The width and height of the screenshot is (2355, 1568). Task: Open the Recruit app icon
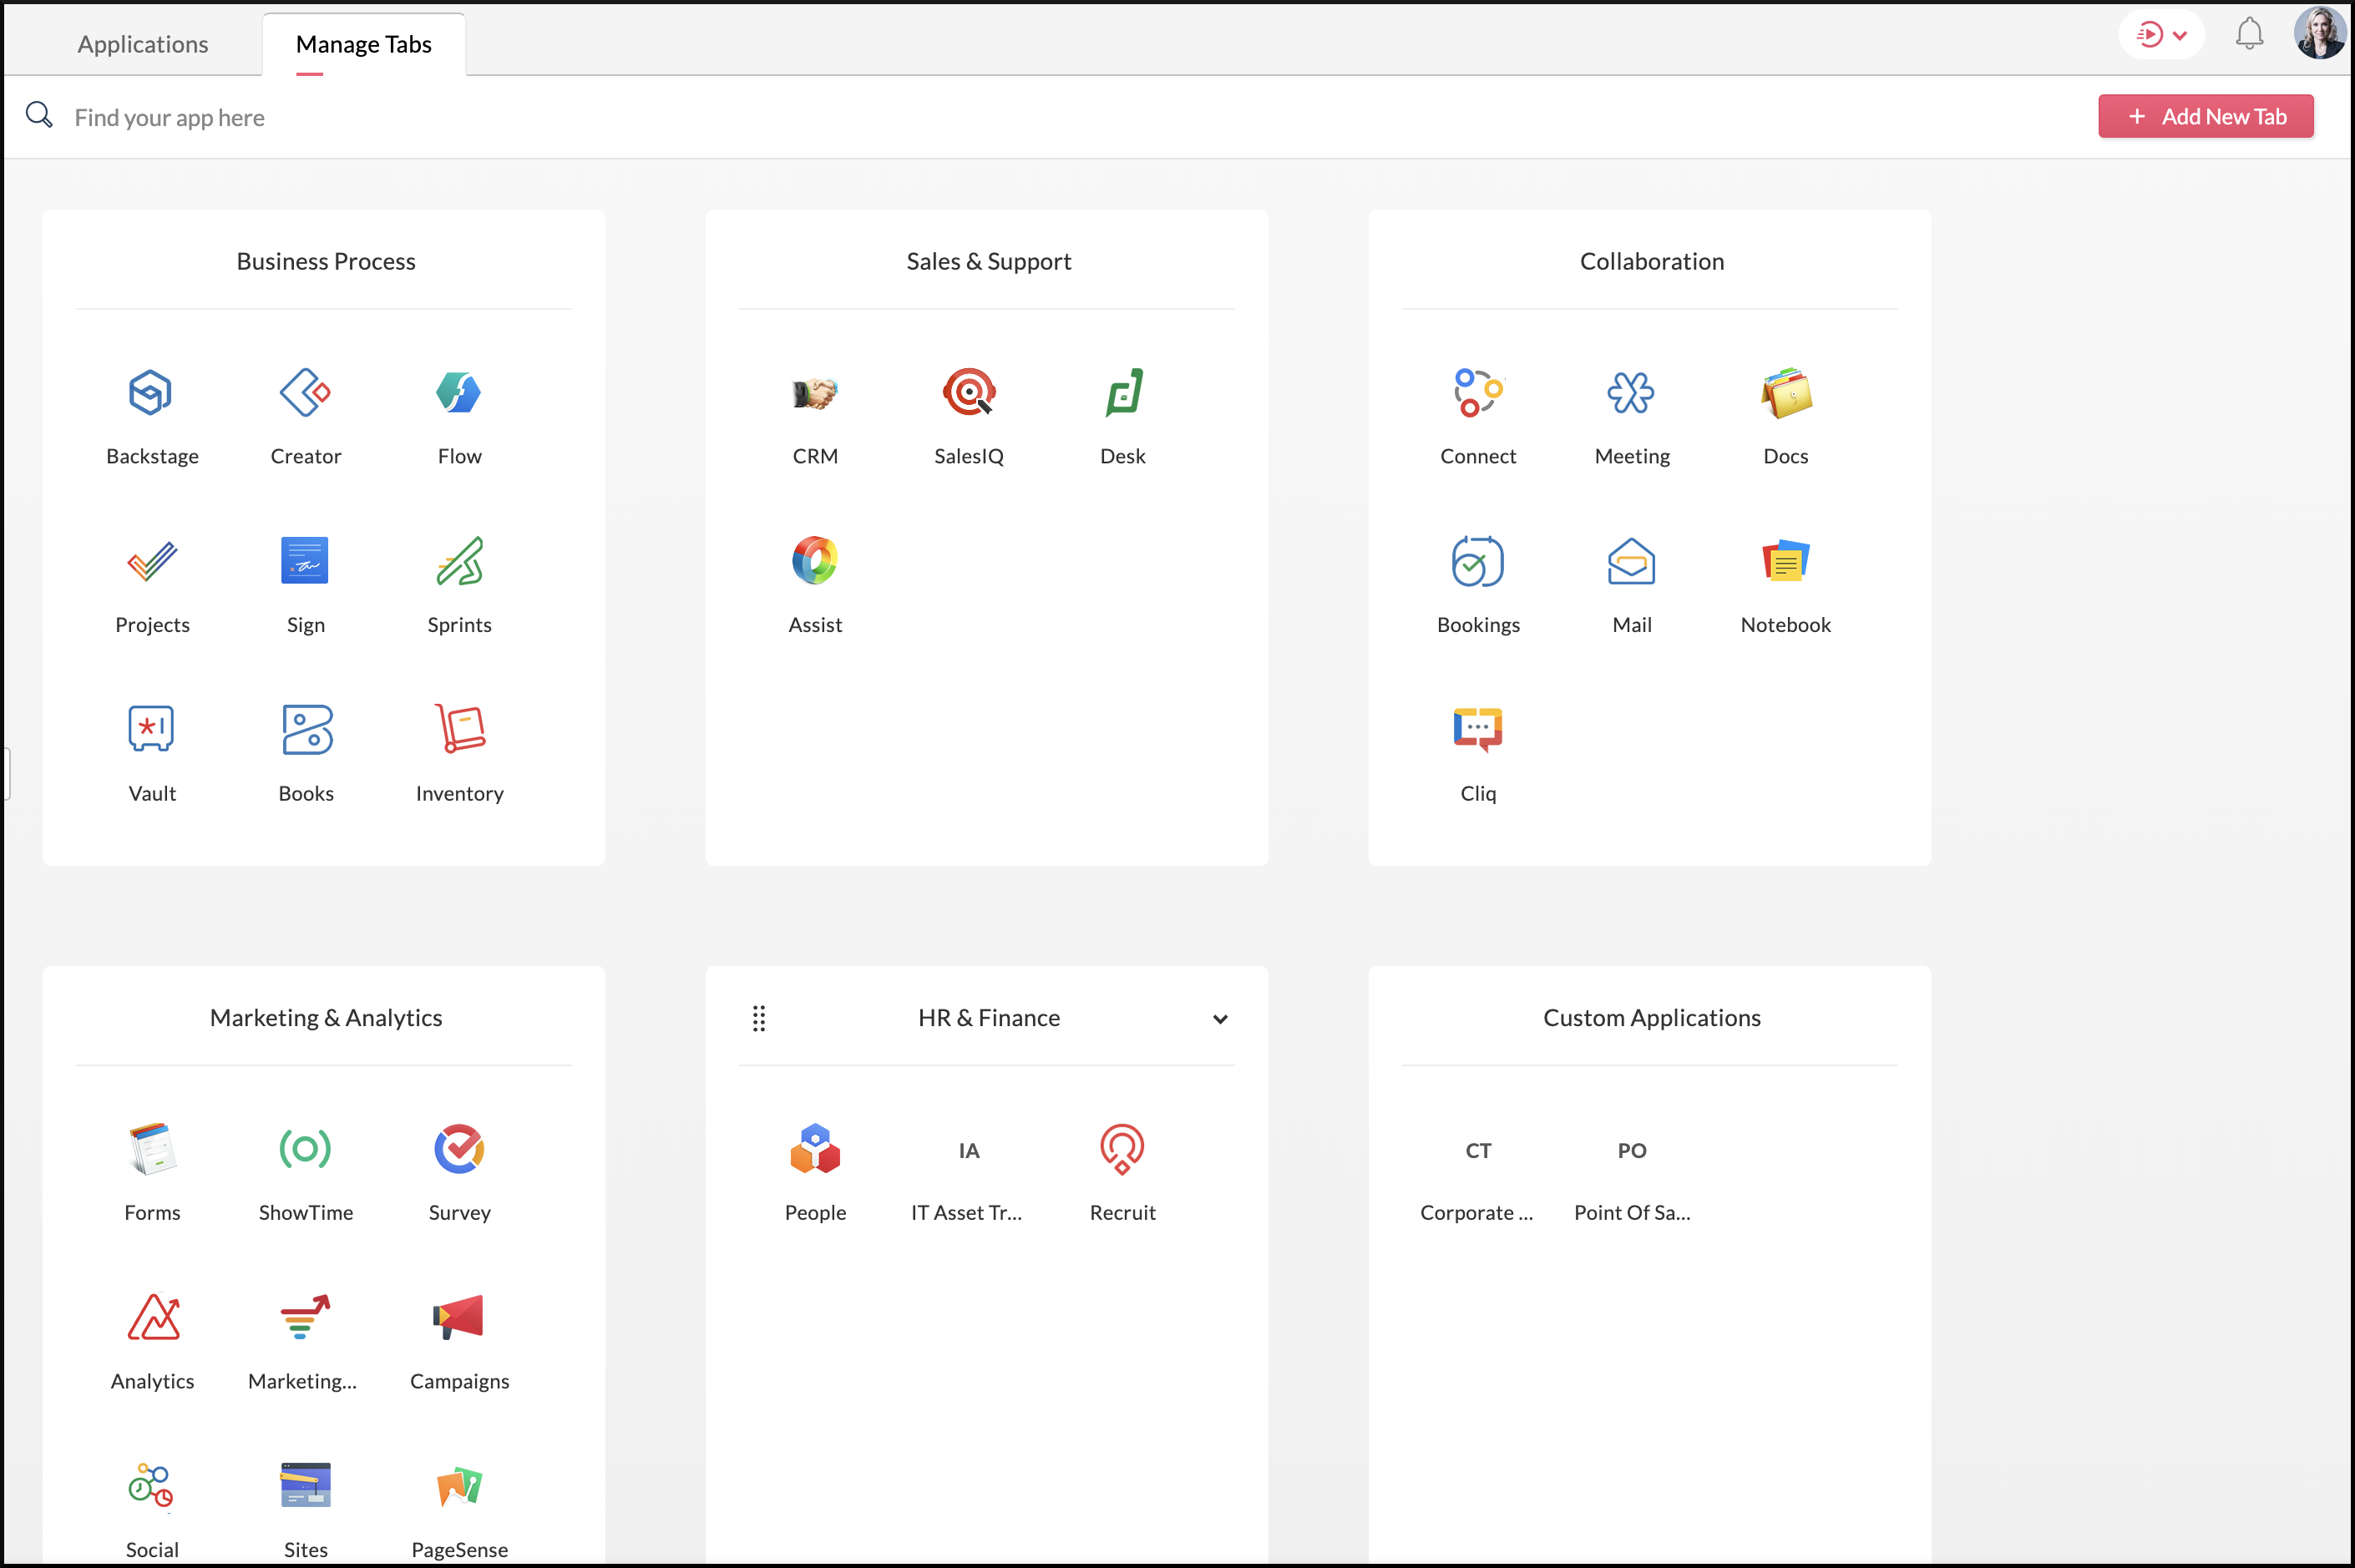point(1122,1149)
